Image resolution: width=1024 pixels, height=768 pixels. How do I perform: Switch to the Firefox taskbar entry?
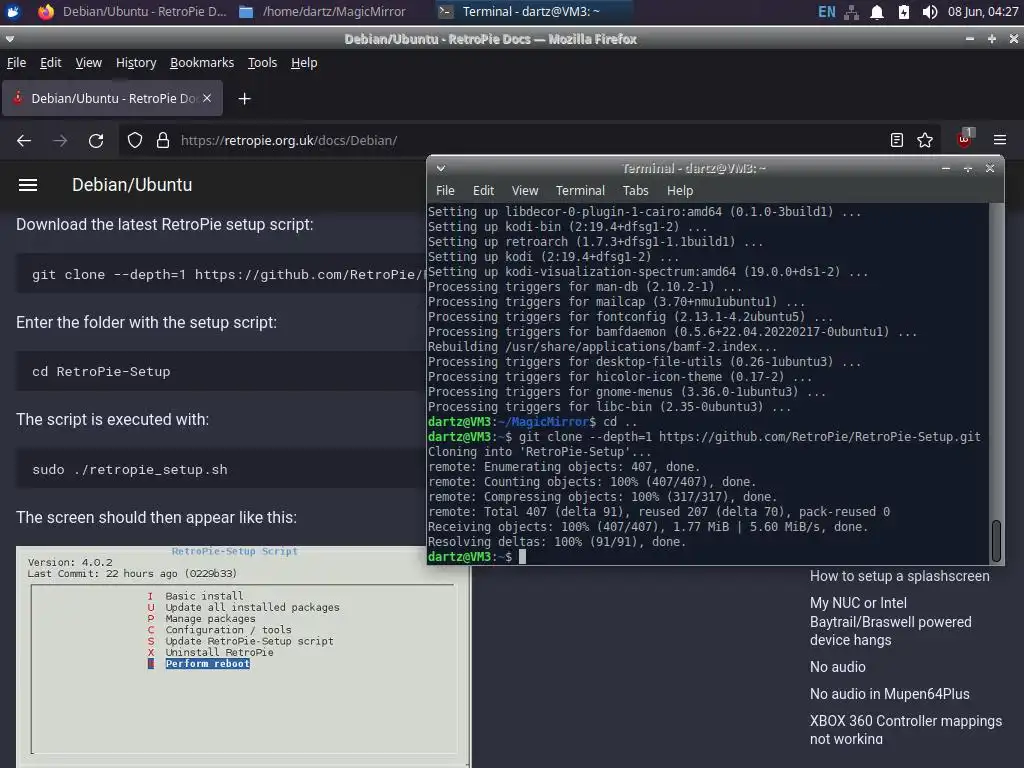point(131,12)
